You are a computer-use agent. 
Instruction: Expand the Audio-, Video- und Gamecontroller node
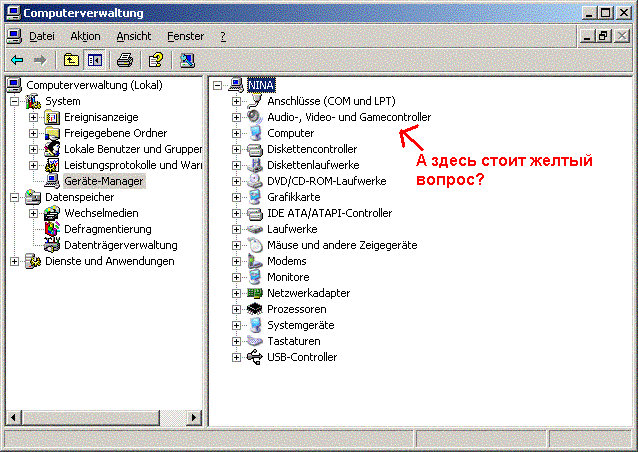pyautogui.click(x=237, y=117)
